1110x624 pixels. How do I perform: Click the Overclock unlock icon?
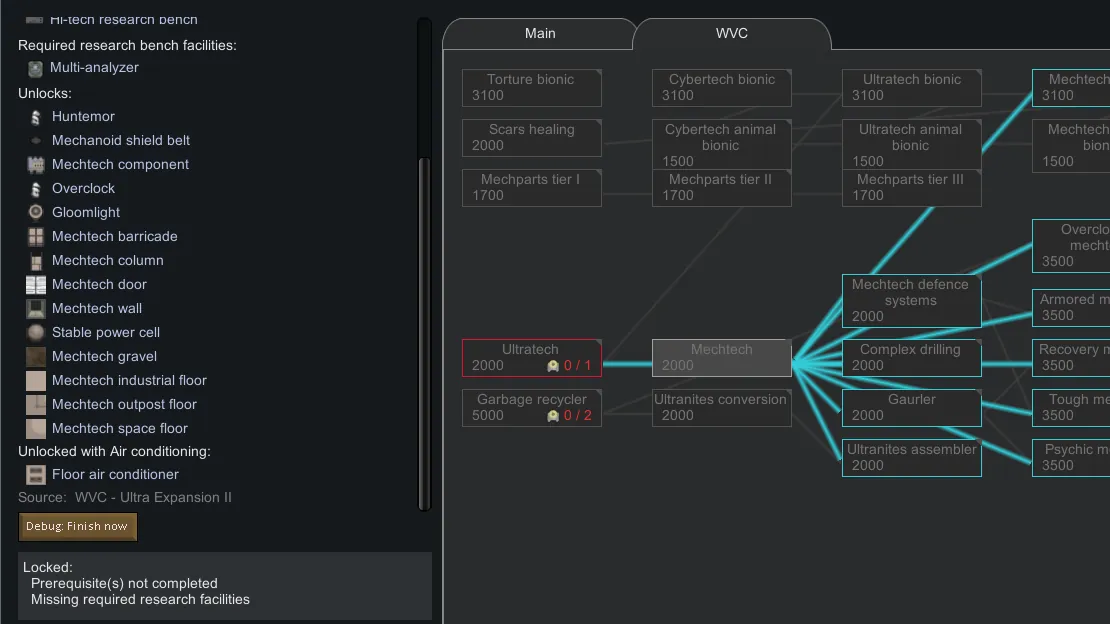[x=36, y=189]
